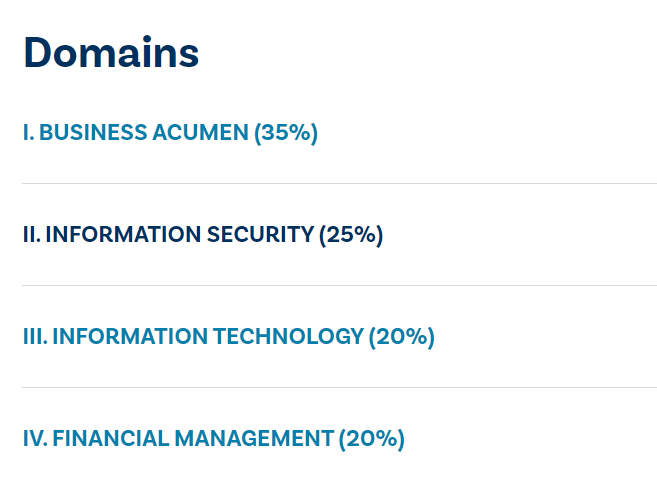Screen dimensions: 657x478
Task: Expand the Information Technology (20%) section
Action: click(x=339, y=337)
